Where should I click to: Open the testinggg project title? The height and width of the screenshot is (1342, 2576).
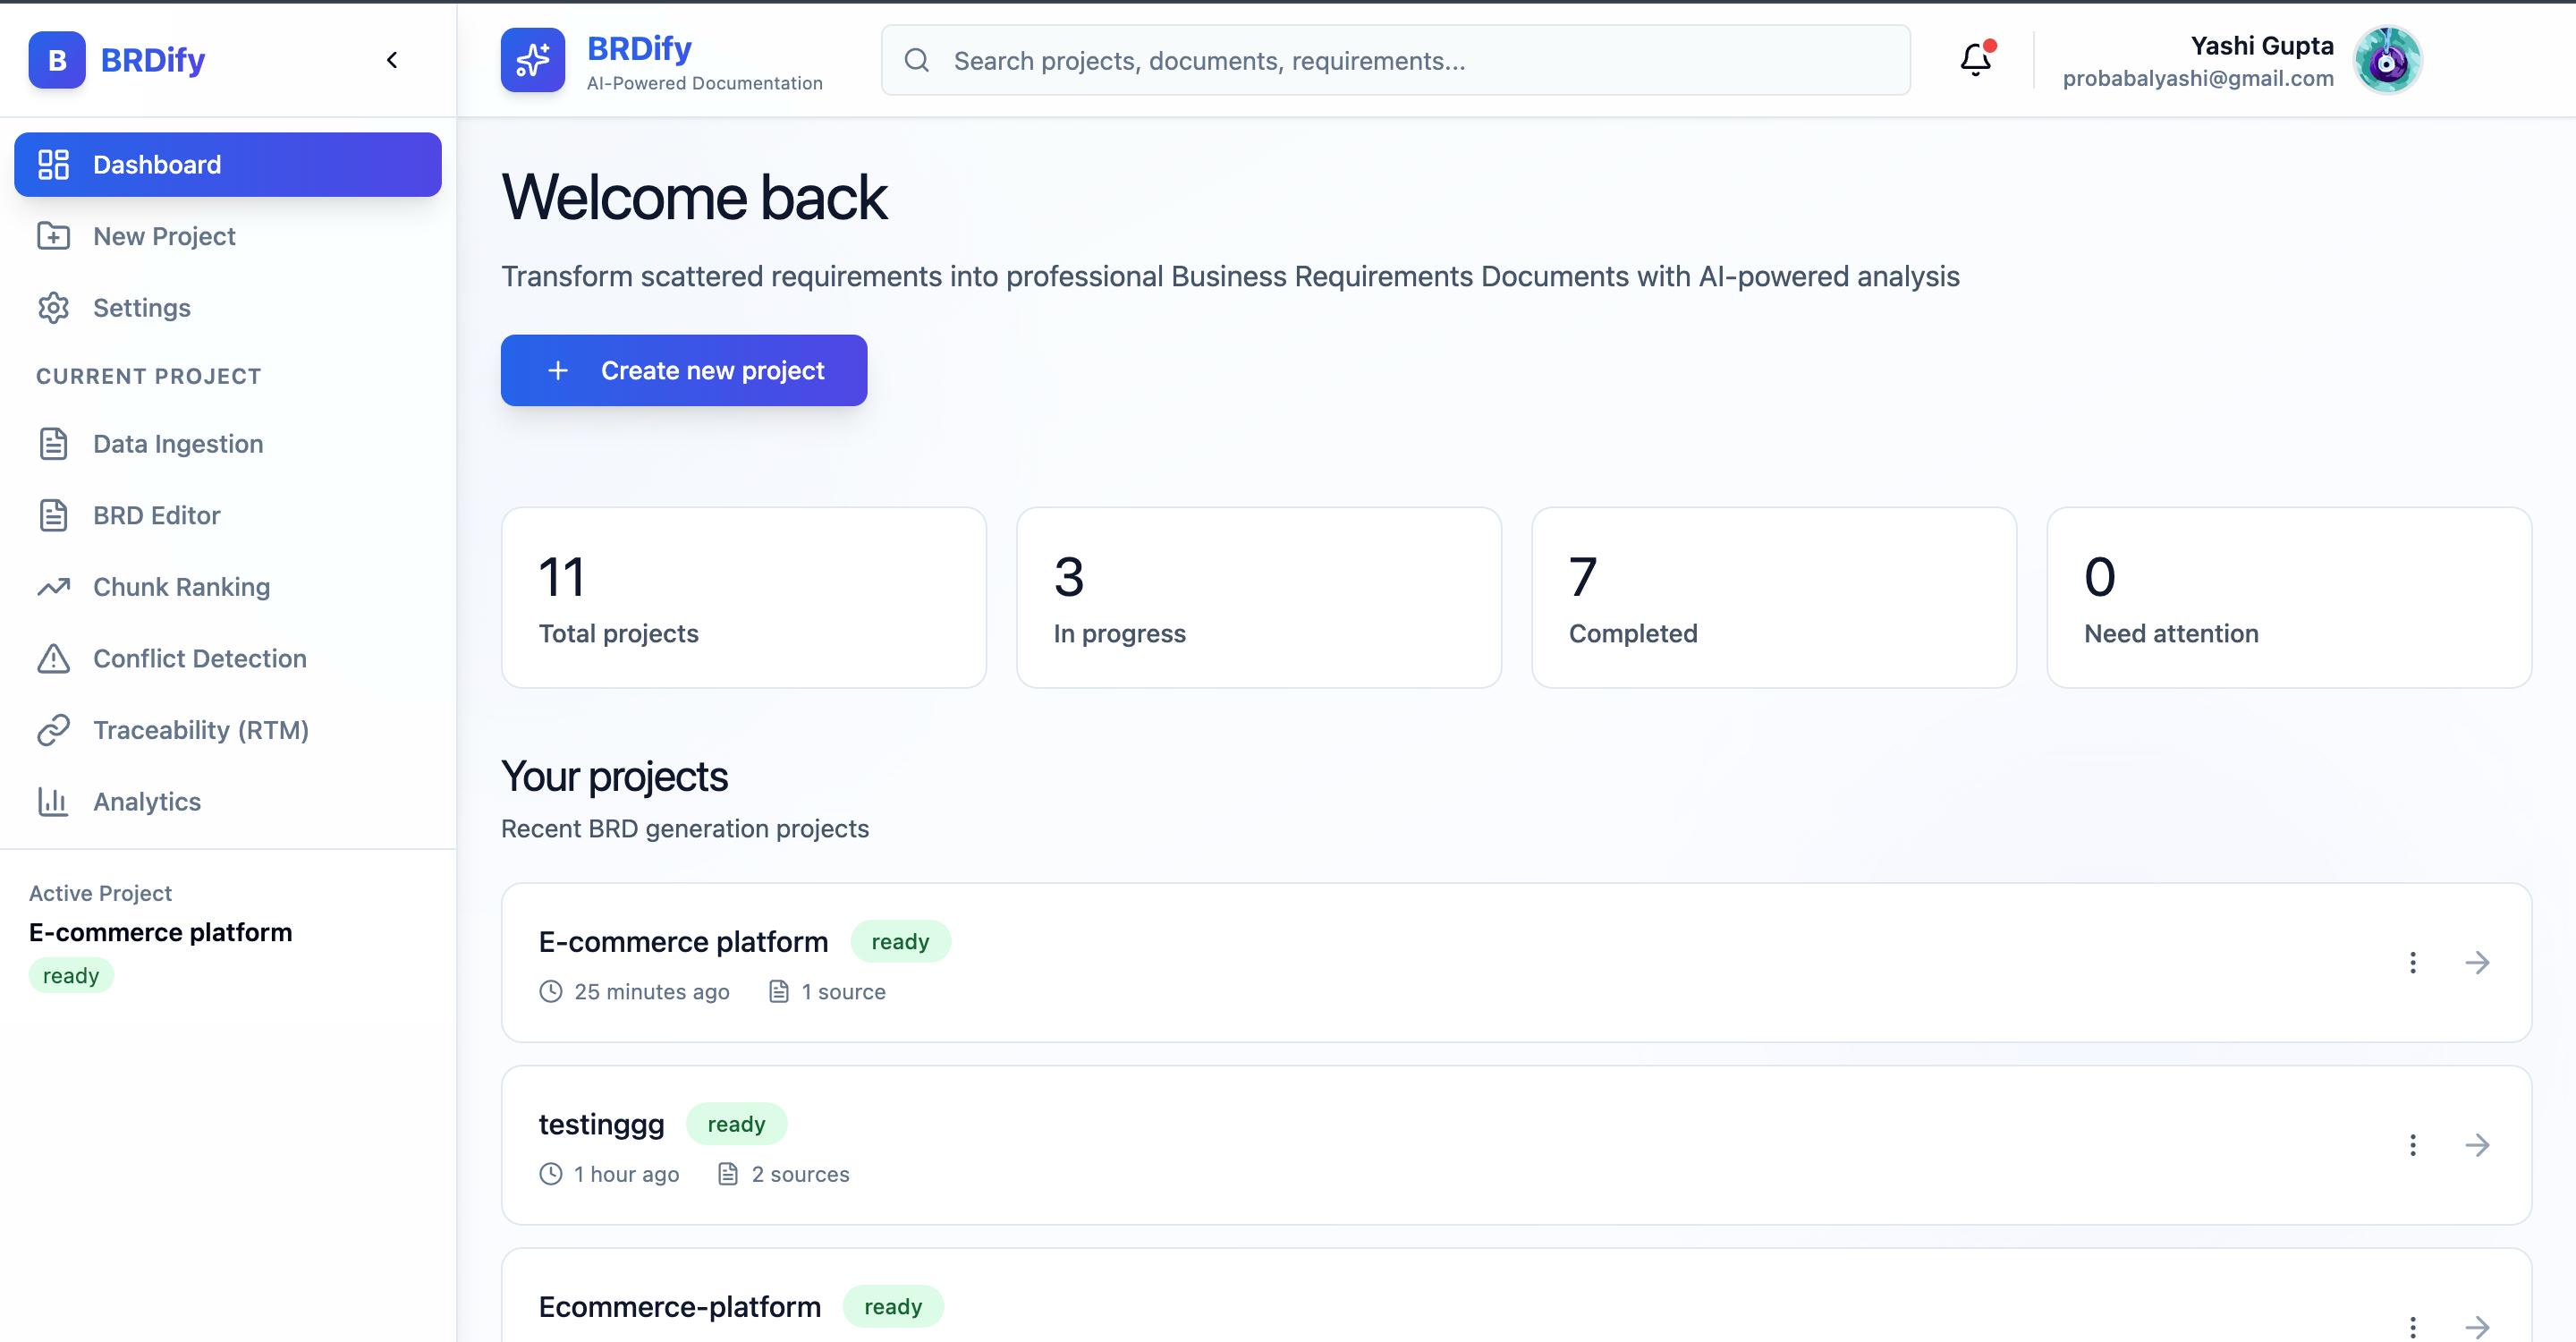pyautogui.click(x=601, y=1125)
